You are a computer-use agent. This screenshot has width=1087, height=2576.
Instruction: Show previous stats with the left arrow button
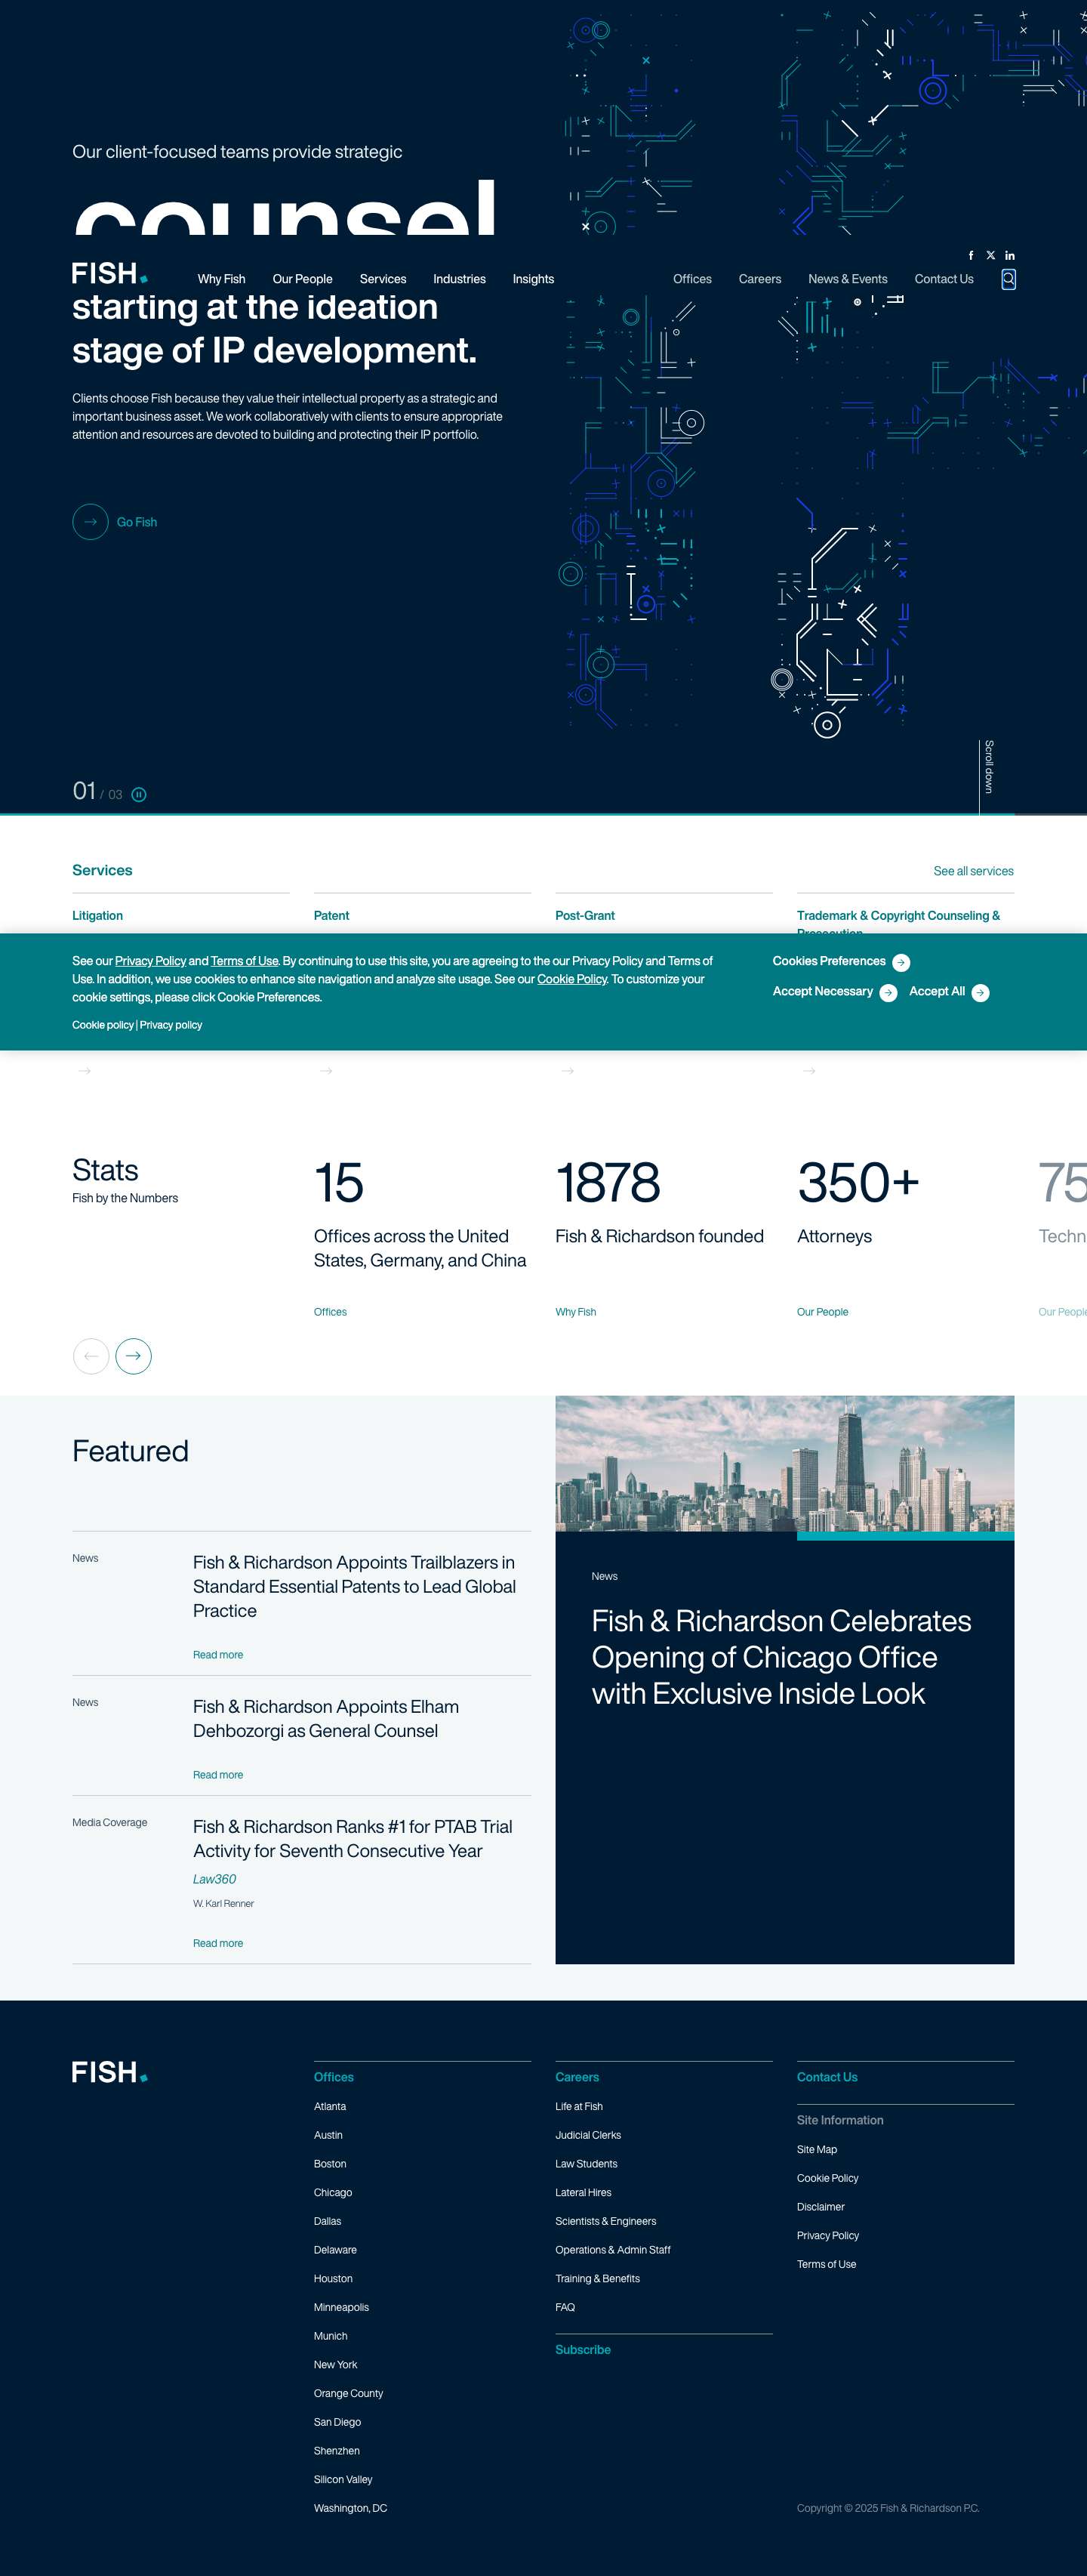pos(91,1356)
